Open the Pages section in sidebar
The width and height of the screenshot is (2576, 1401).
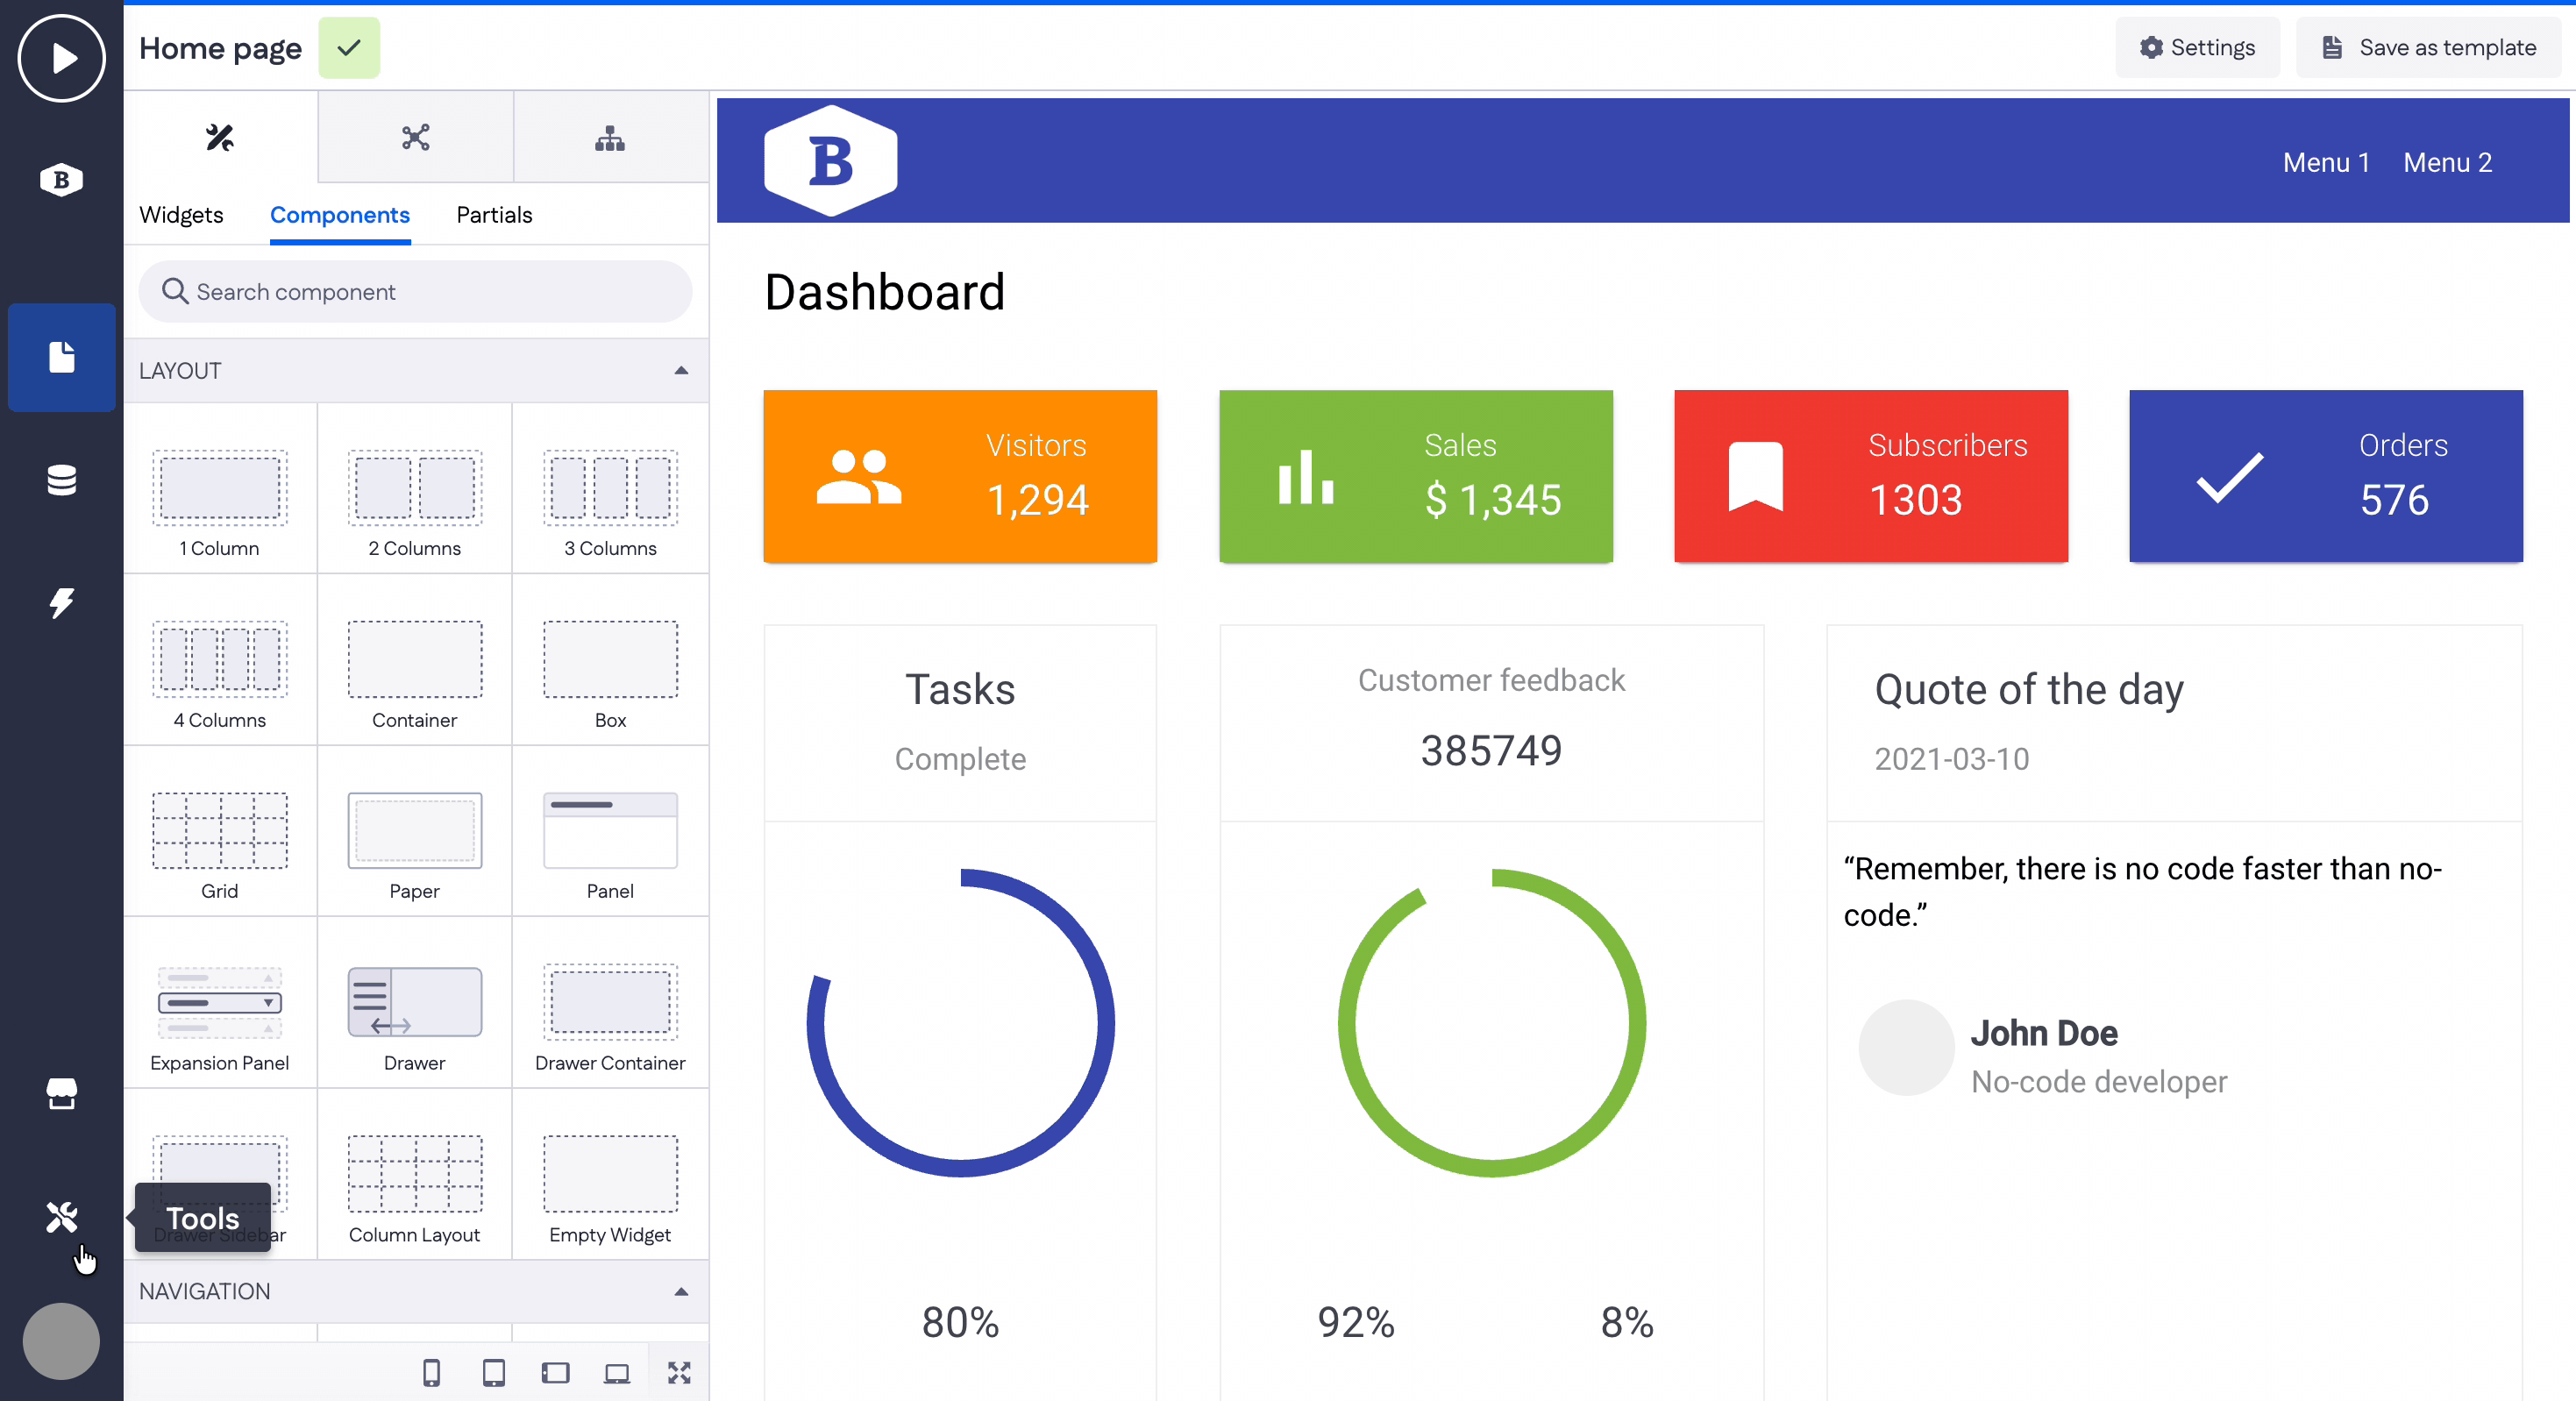click(x=61, y=357)
